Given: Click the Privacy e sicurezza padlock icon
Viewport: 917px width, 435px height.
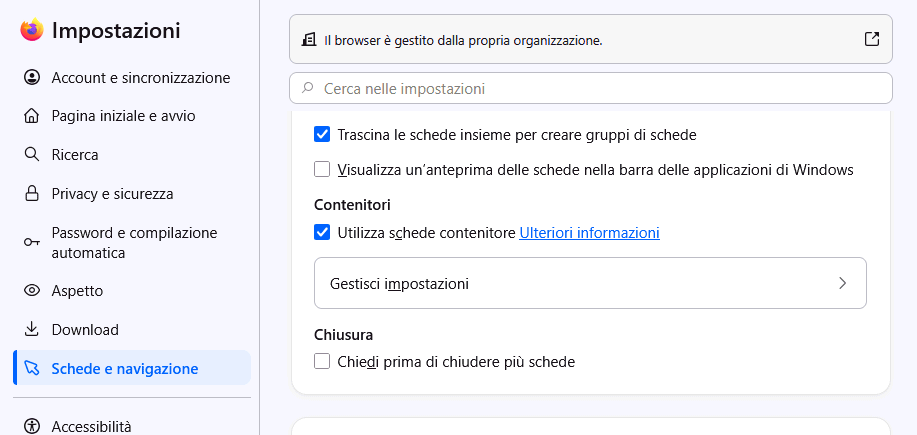Looking at the screenshot, I should click(x=32, y=194).
